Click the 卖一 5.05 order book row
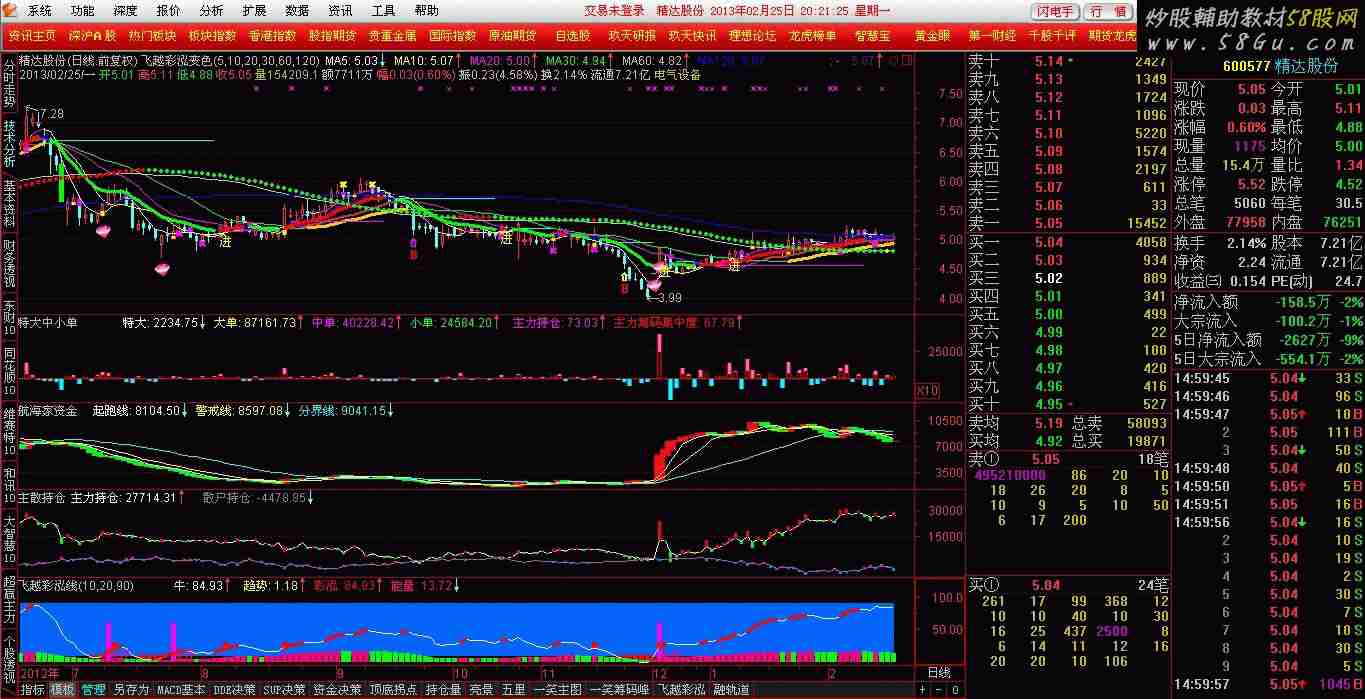 (1067, 223)
